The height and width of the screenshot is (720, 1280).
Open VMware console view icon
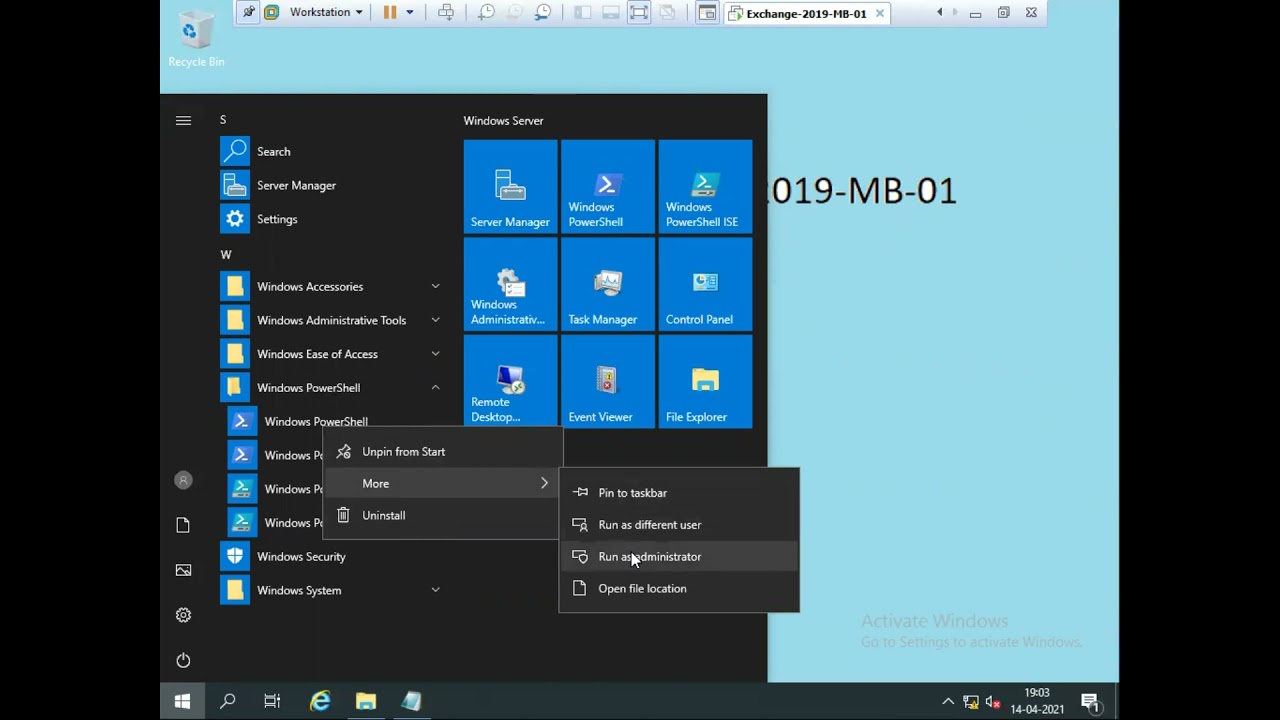pyautogui.click(x=707, y=13)
